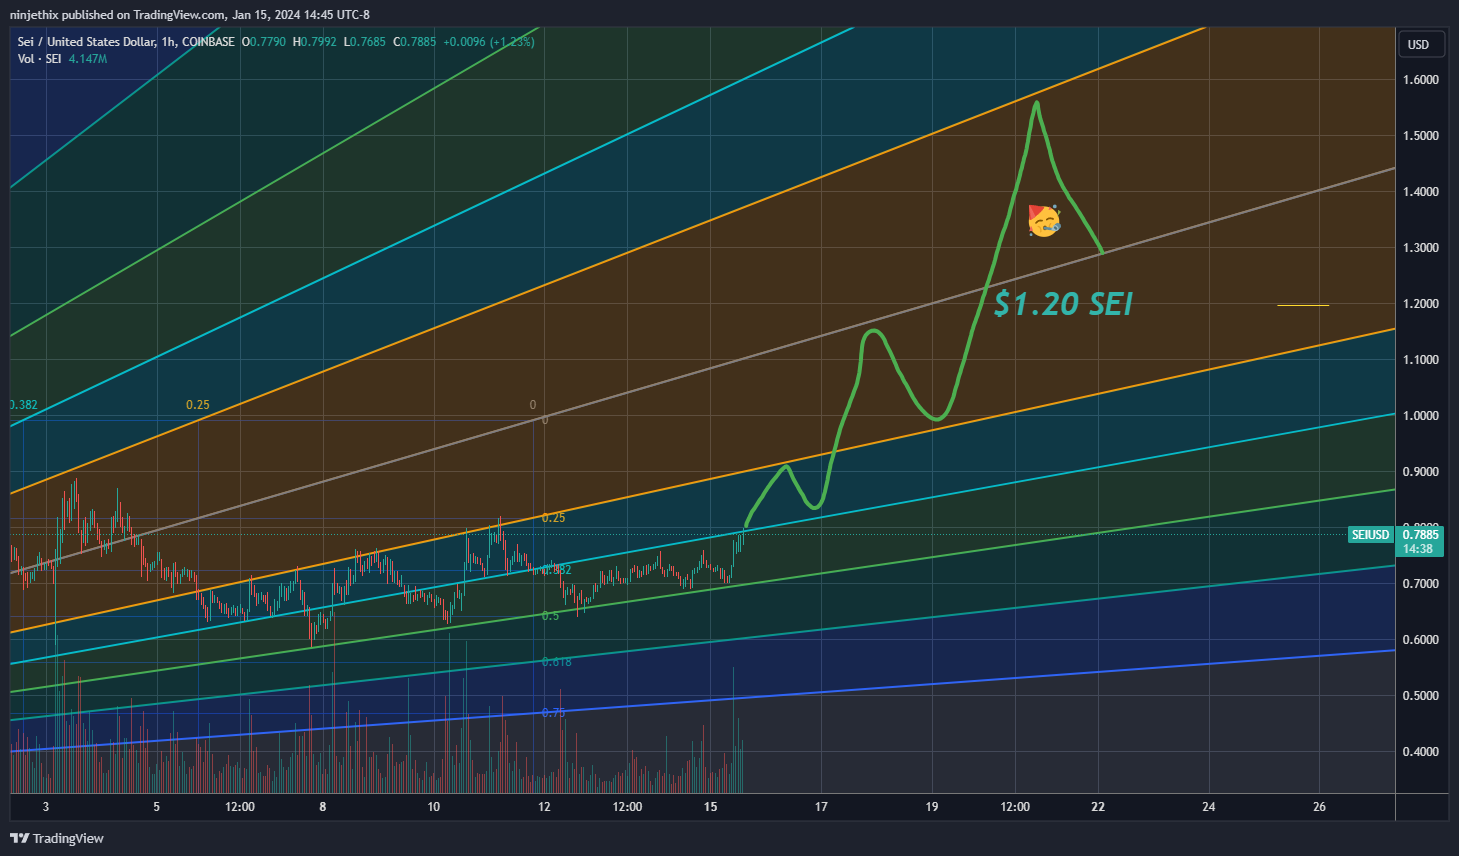
Task: Click the blue 0.75 fib channel label
Action: point(554,713)
